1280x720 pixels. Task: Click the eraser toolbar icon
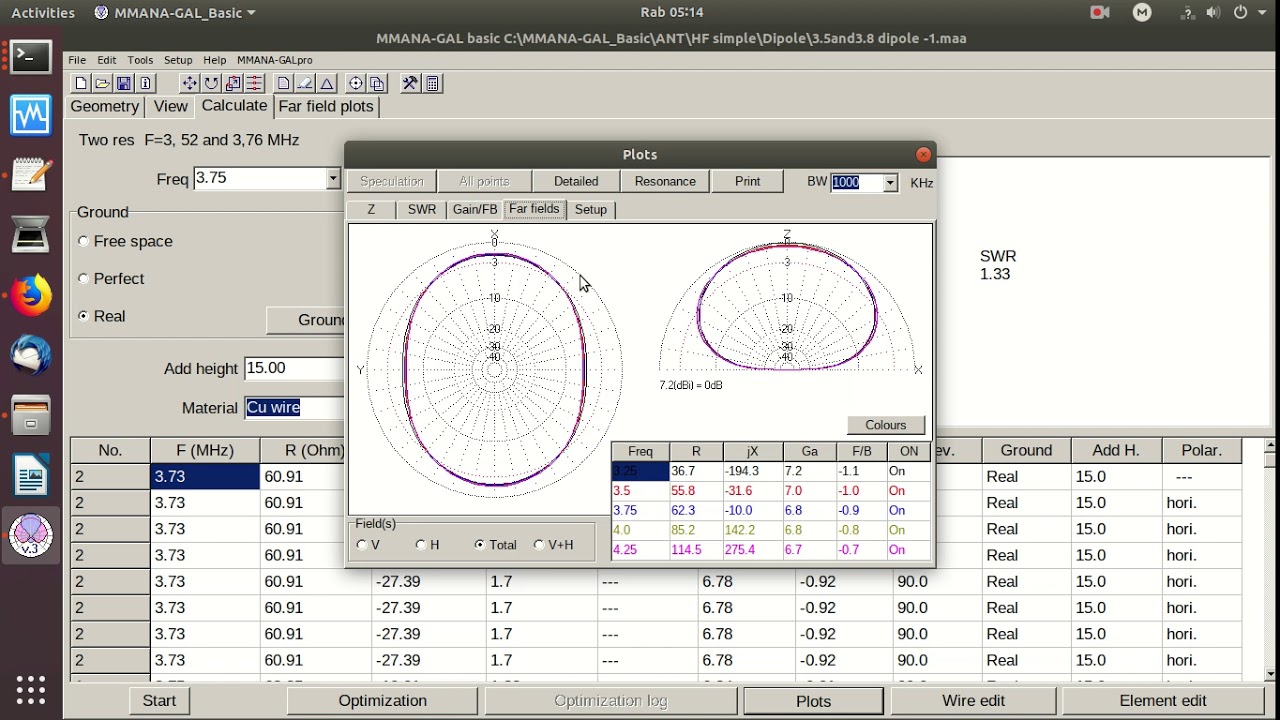click(305, 84)
